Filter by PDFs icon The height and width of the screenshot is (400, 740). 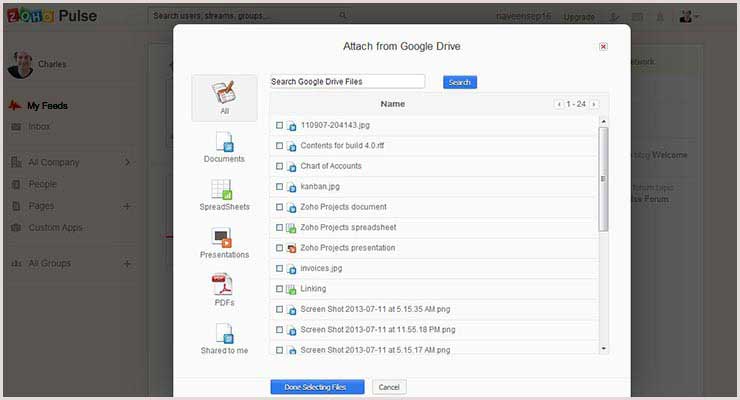[x=223, y=285]
